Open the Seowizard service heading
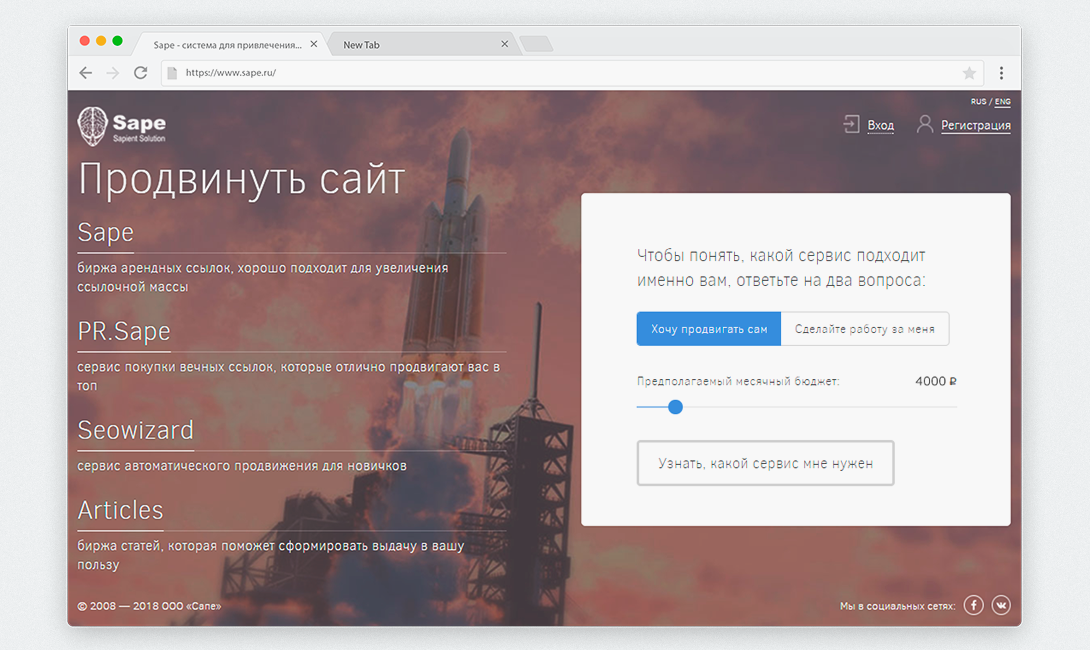 (x=136, y=430)
